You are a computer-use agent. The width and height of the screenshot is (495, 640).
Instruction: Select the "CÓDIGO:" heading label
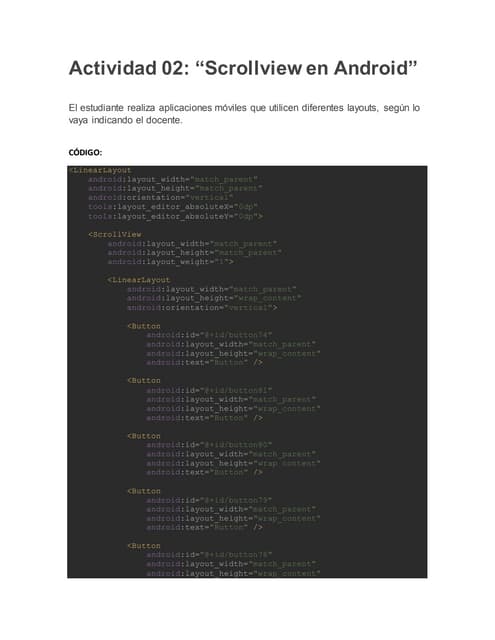(85, 152)
